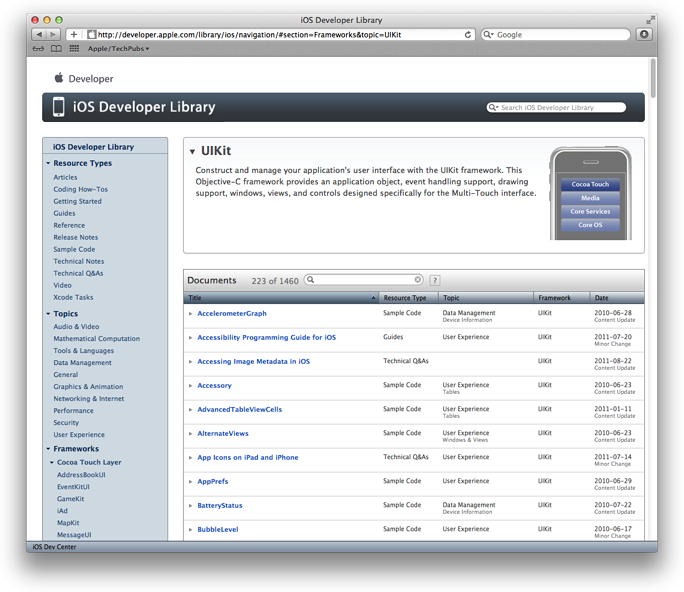Collapse the Resource Types sidebar section
The image size is (684, 592).
tap(48, 163)
